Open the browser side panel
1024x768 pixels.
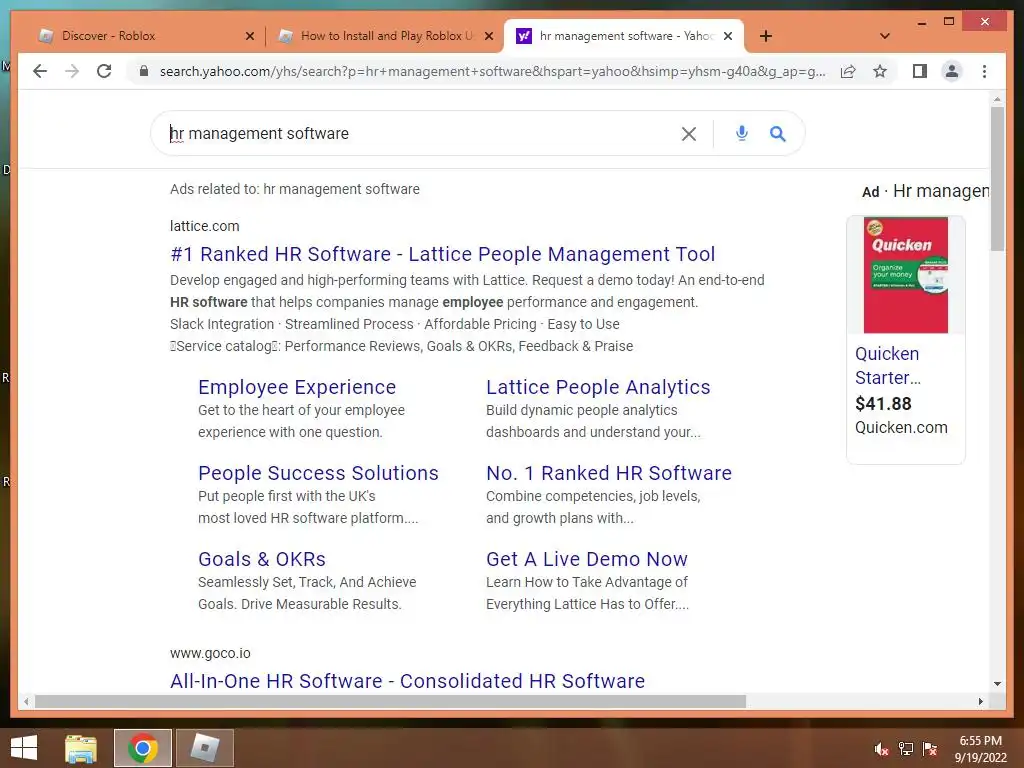pyautogui.click(x=920, y=71)
